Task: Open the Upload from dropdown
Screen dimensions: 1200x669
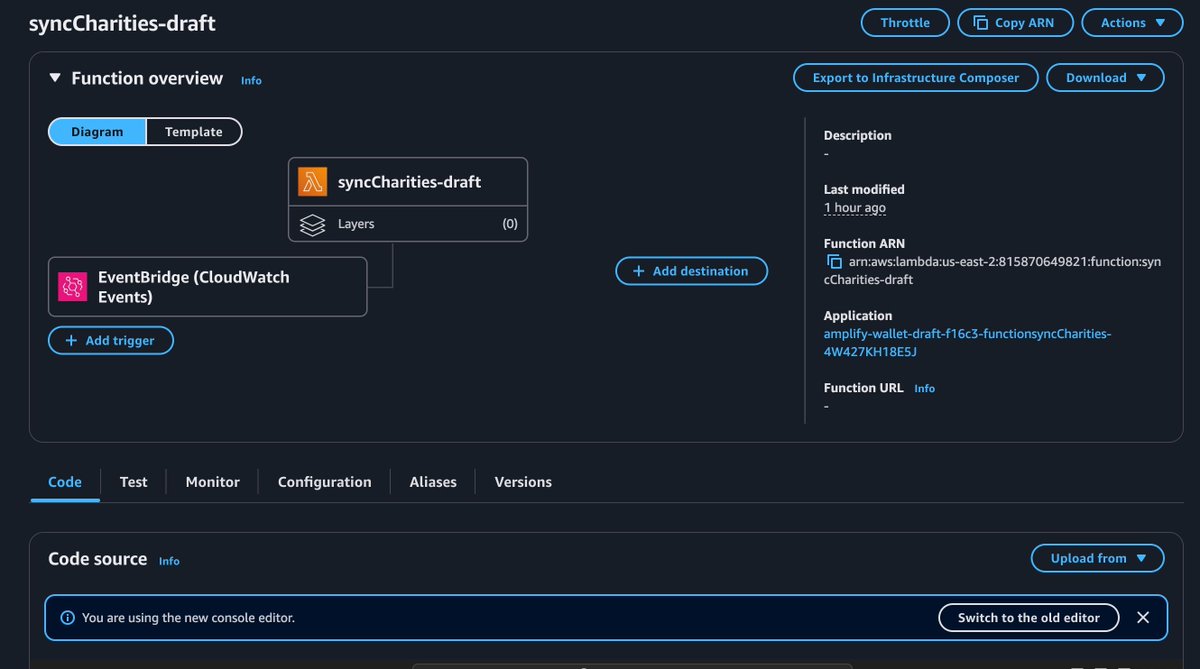Action: pos(1097,559)
